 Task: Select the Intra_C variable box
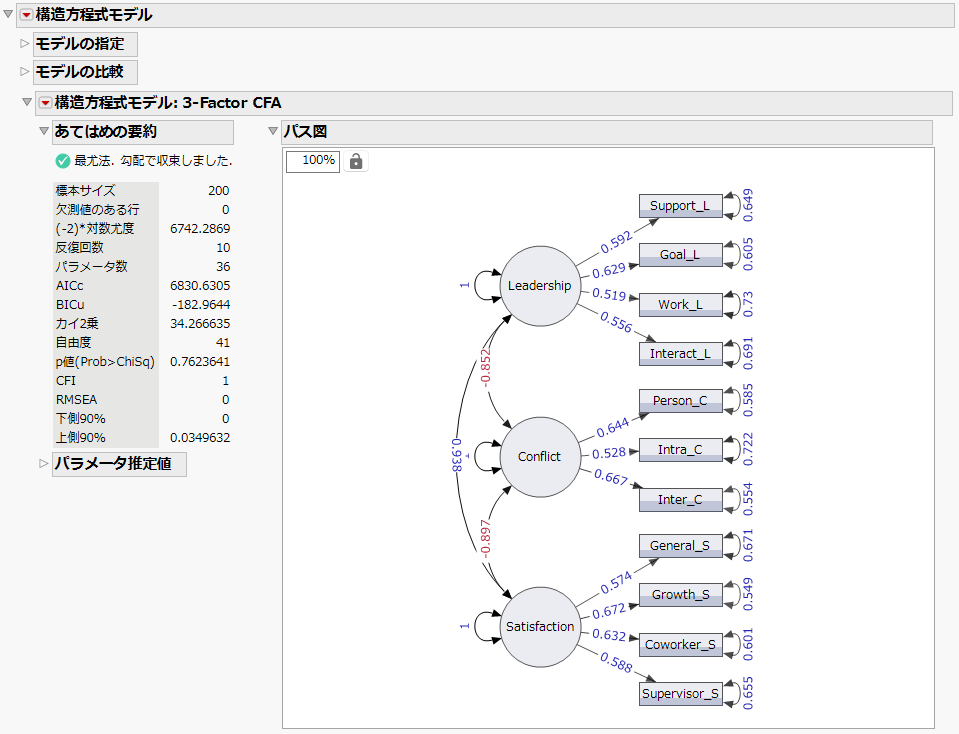coord(680,450)
